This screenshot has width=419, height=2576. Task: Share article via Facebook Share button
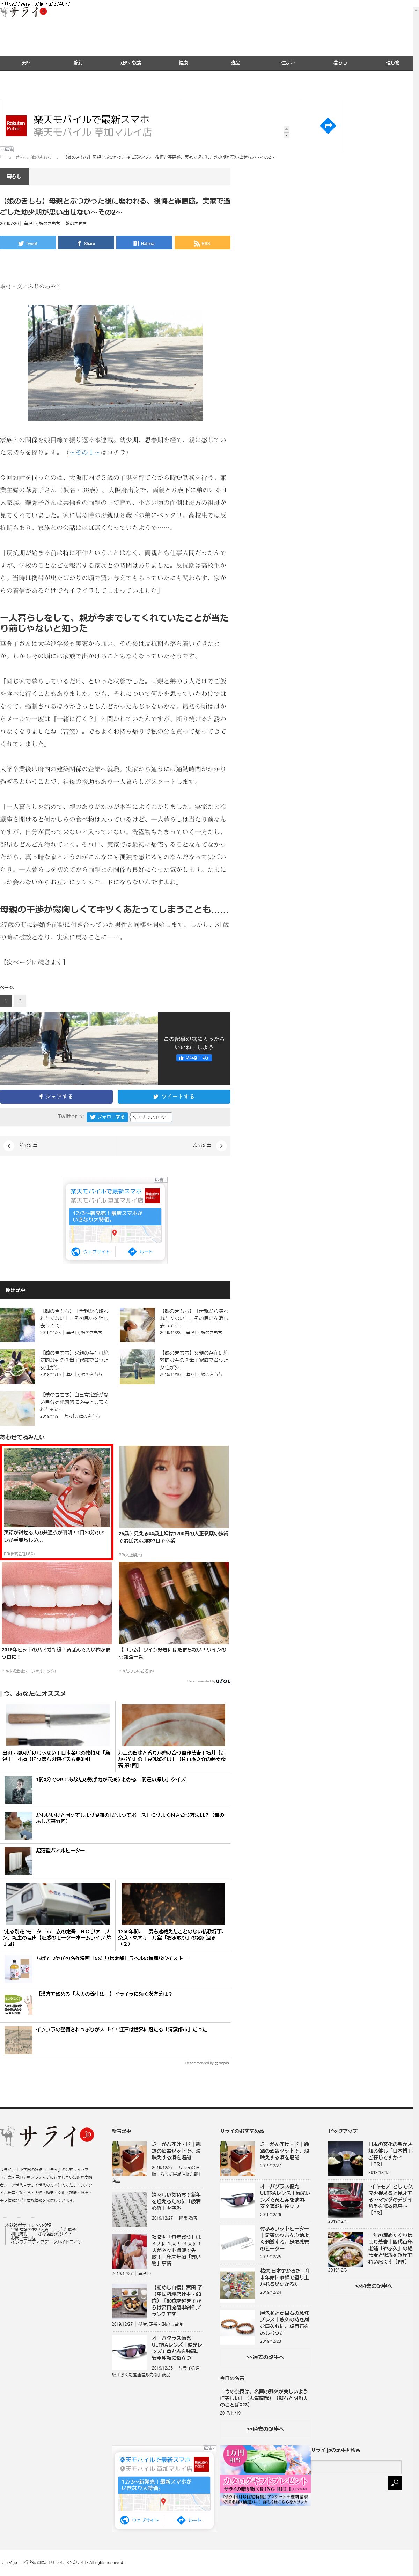click(86, 243)
